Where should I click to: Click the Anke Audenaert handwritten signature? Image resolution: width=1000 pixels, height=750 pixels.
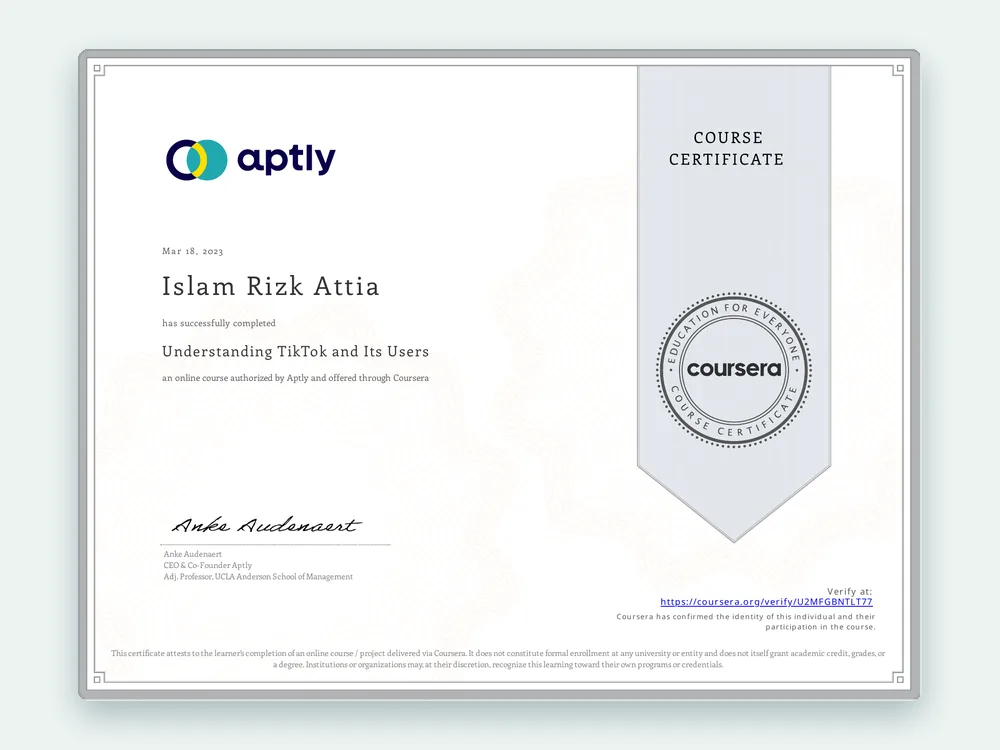(267, 524)
